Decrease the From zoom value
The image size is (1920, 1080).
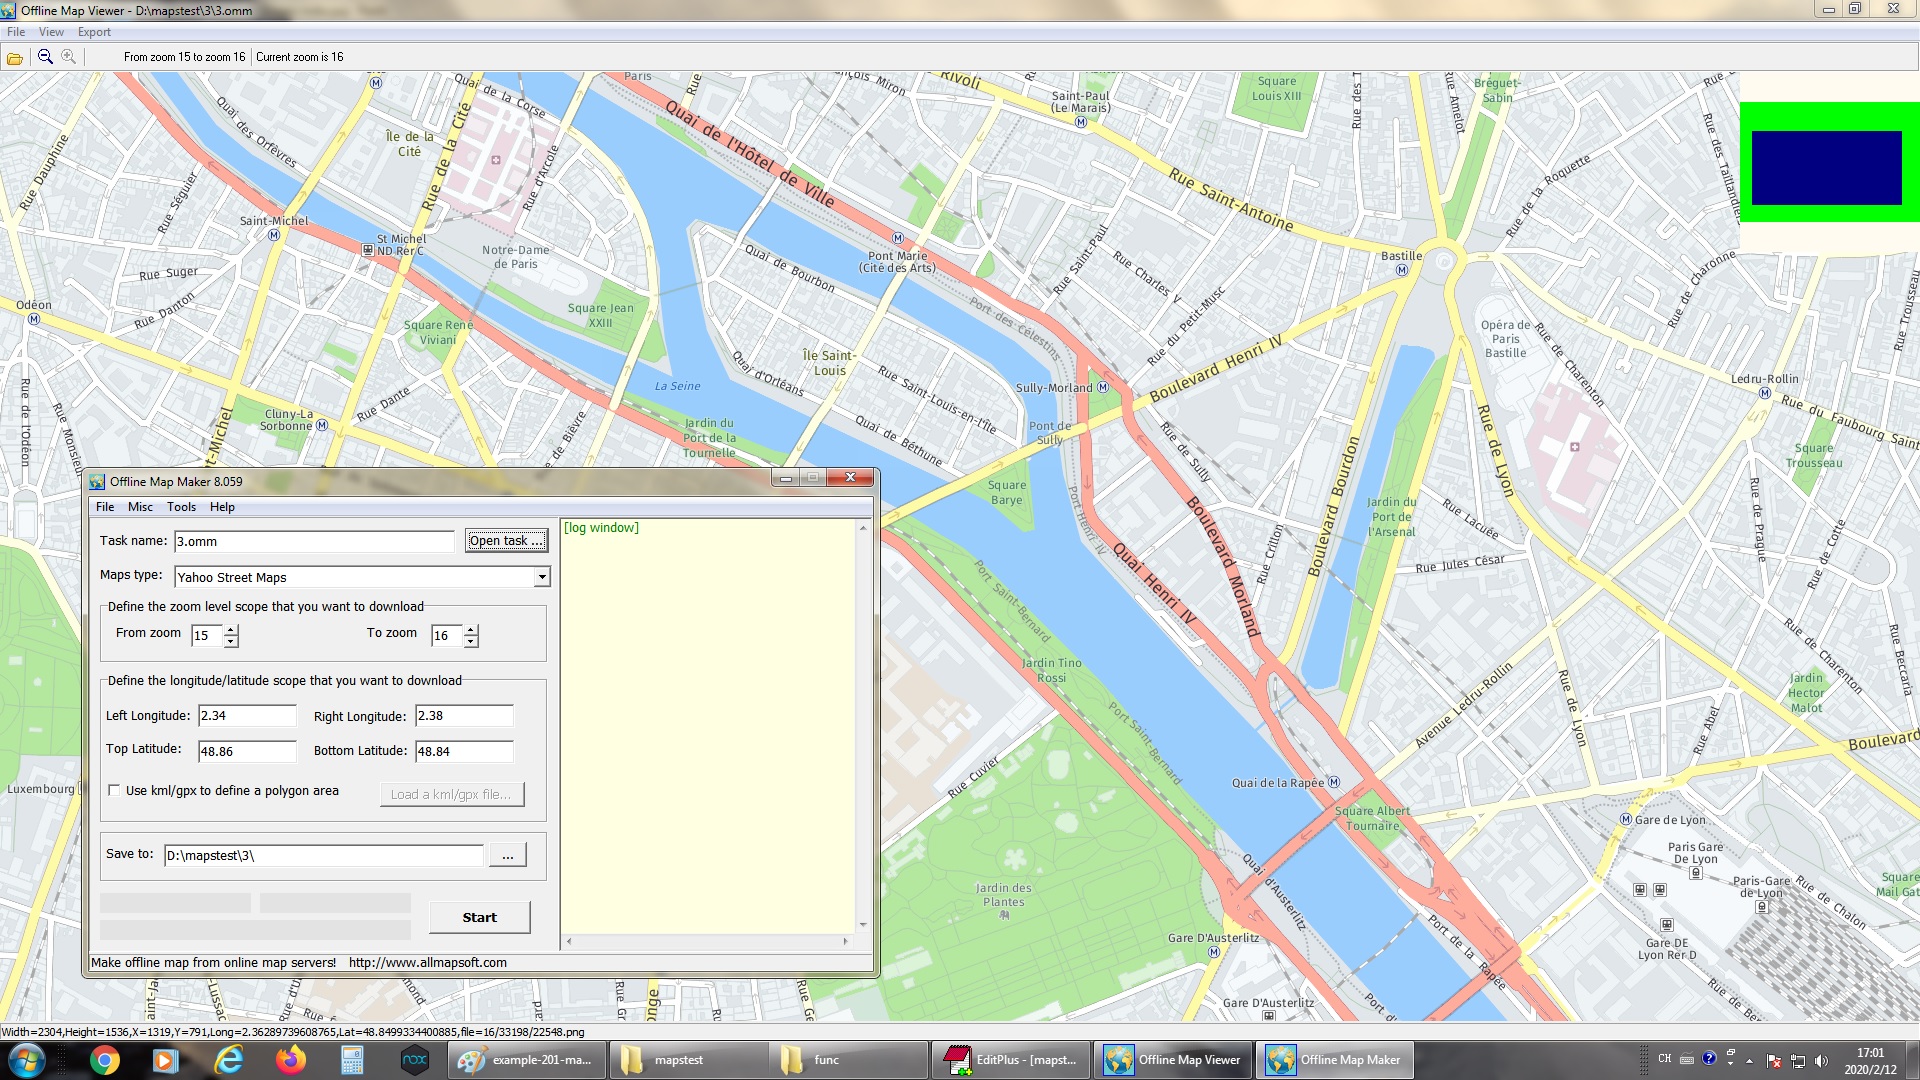[231, 641]
